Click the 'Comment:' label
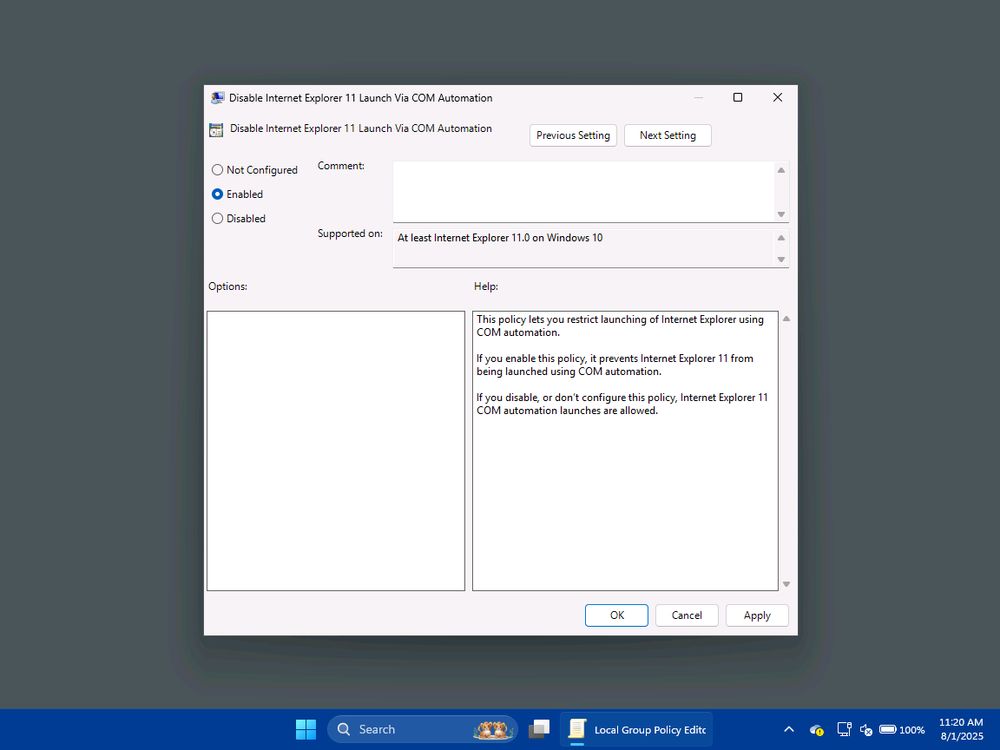1000x750 pixels. click(x=341, y=166)
